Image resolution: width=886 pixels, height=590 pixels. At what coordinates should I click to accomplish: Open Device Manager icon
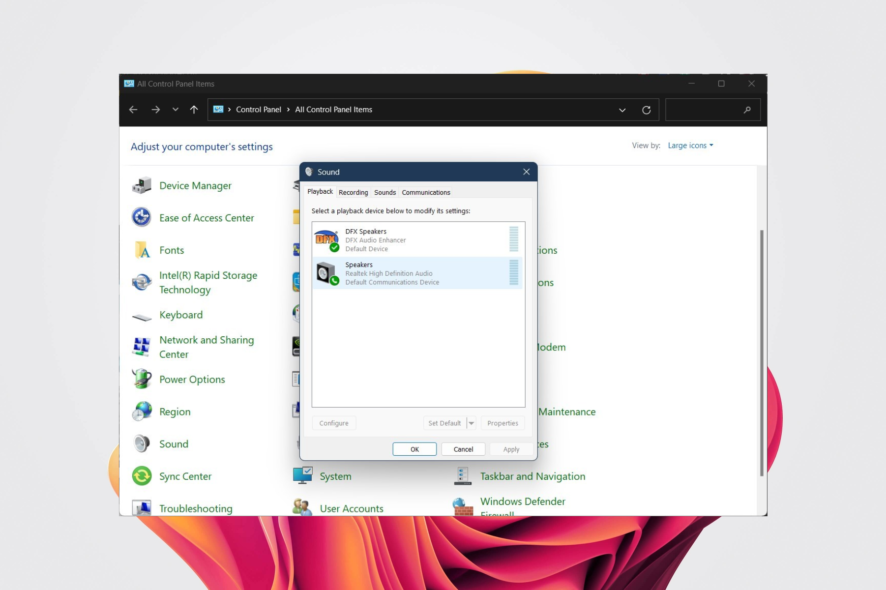tap(142, 185)
